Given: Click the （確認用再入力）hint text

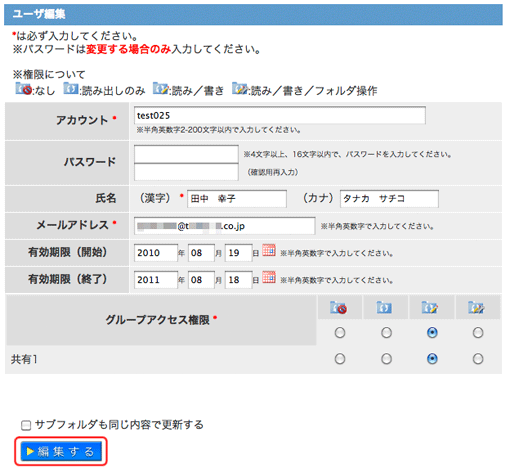Looking at the screenshot, I should [272, 172].
